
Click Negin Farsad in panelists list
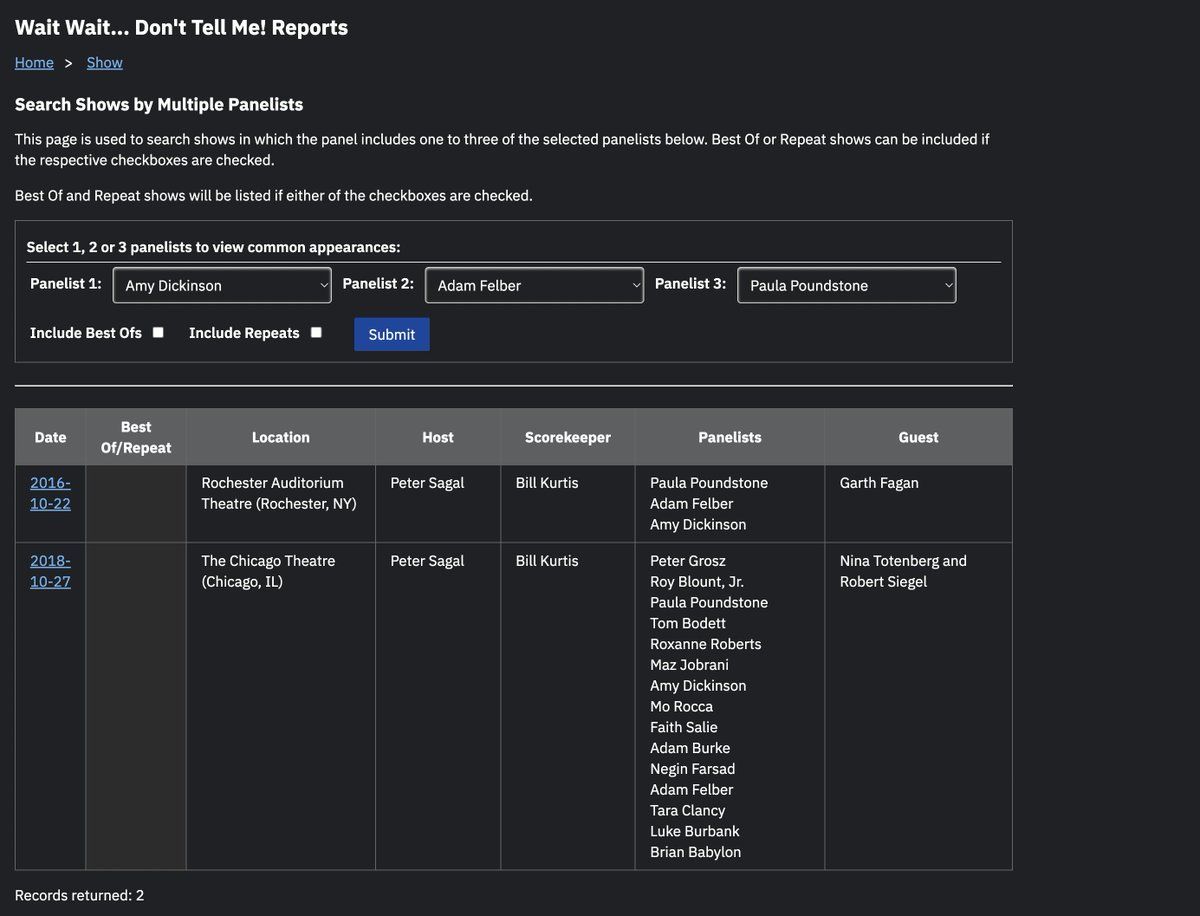coord(692,769)
